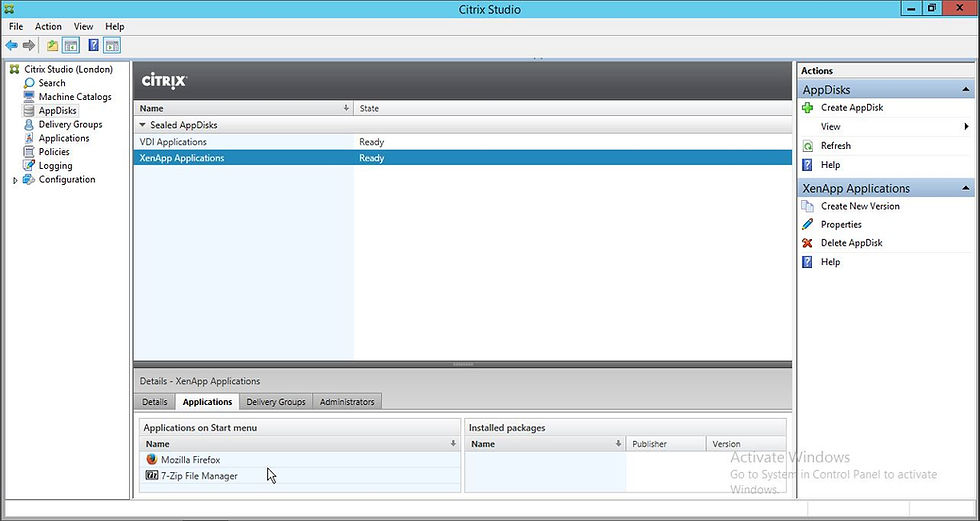
Task: Switch to the Administrators tab
Action: [x=347, y=402]
